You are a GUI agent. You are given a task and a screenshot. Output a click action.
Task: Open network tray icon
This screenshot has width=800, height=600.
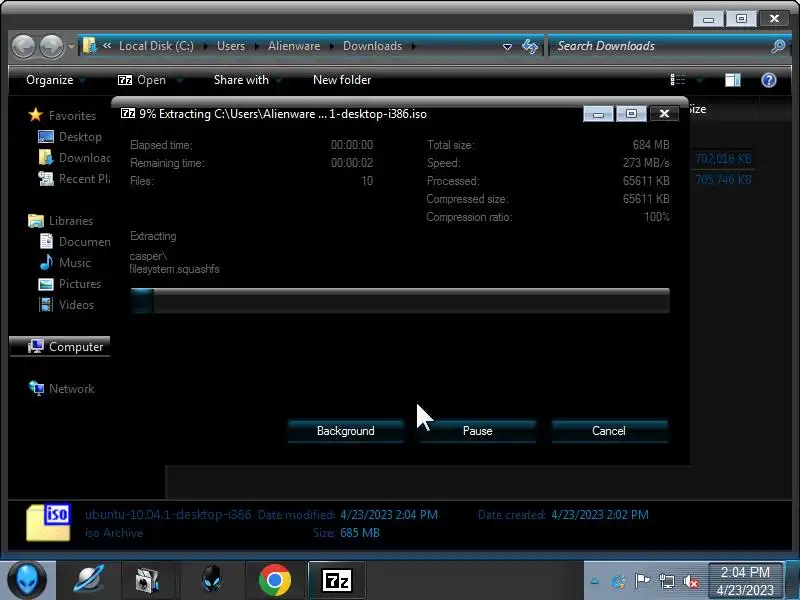click(x=666, y=581)
